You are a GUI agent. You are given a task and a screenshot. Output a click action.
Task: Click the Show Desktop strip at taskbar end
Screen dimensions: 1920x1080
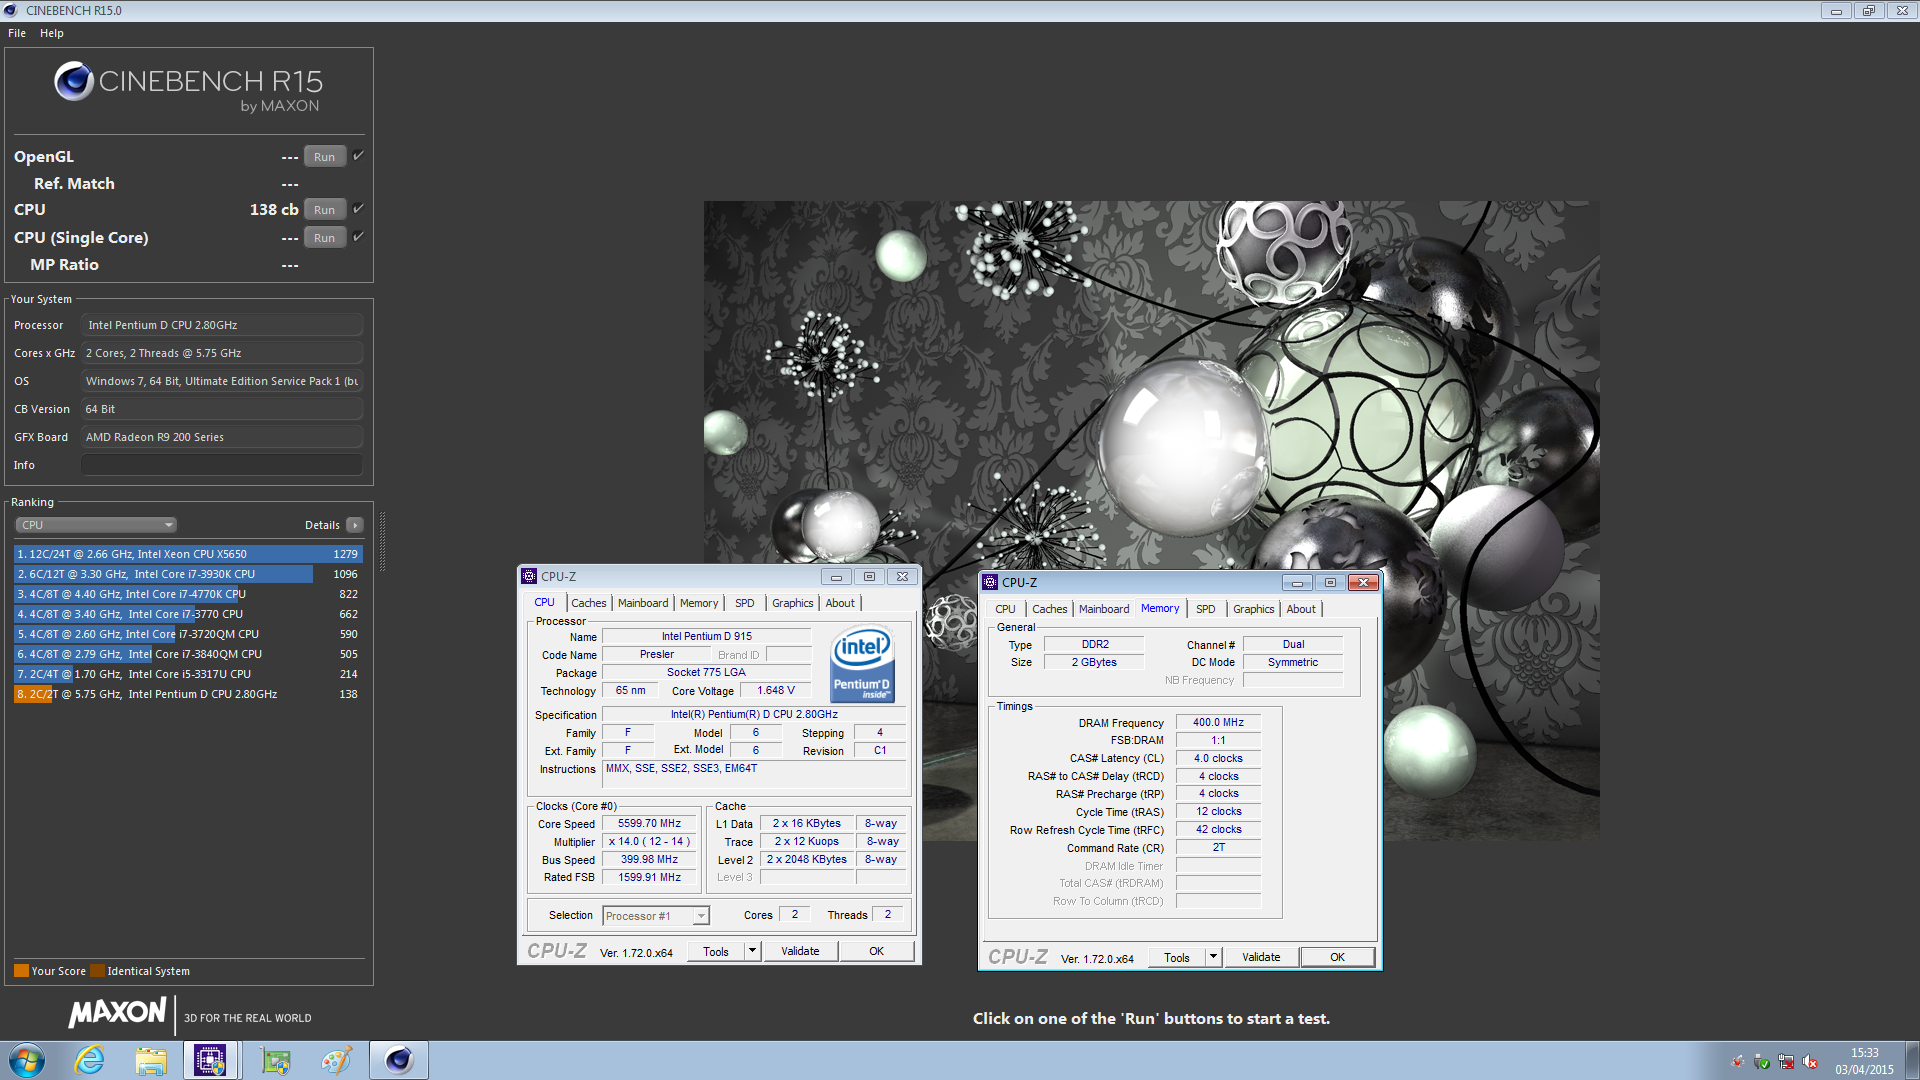coord(1913,1060)
